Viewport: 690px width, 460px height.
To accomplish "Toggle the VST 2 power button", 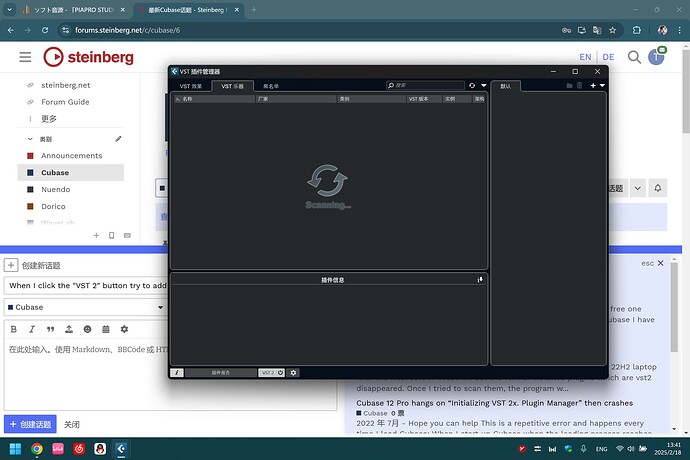I will click(x=271, y=373).
